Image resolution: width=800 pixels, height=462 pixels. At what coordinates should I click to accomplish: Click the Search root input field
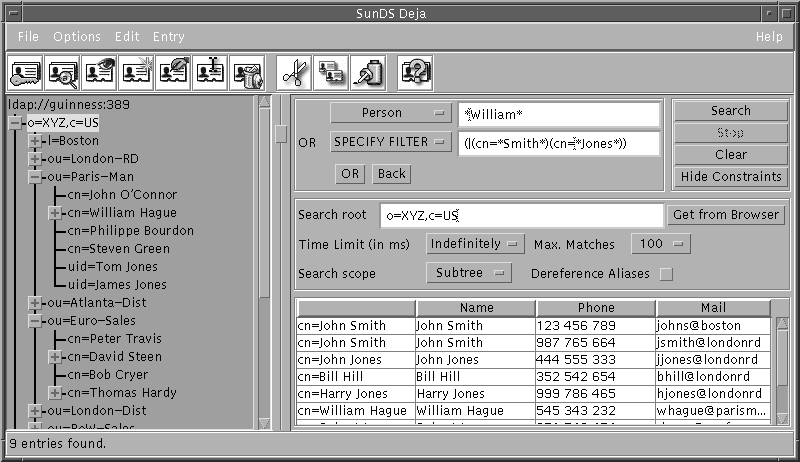click(x=521, y=215)
